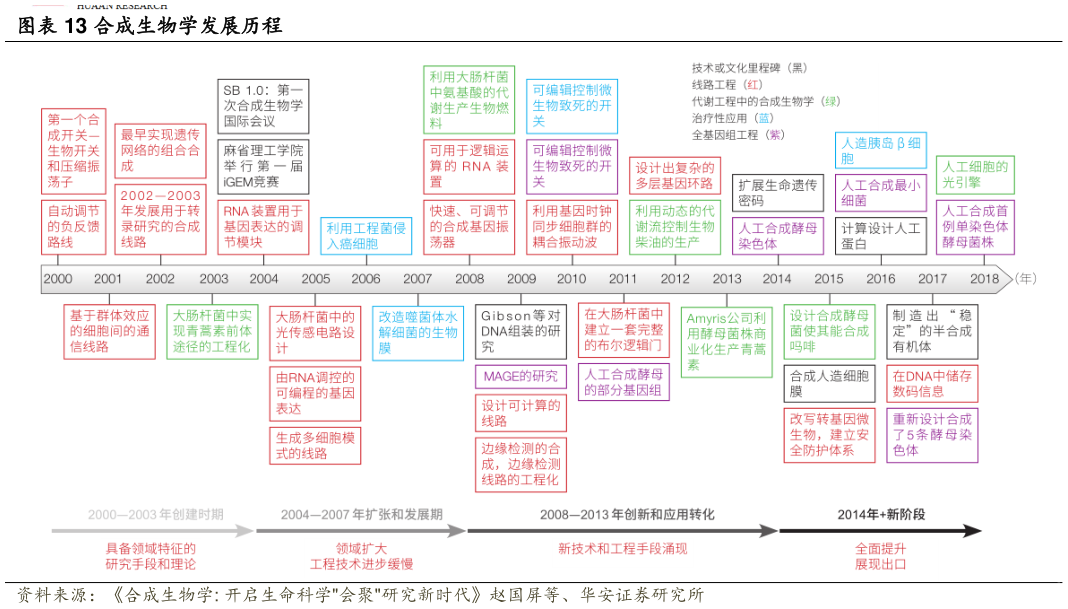This screenshot has width=1068, height=609.
Task: Select the purple-bordered box '可编辑控制微生物致死的开关'
Action: point(572,166)
